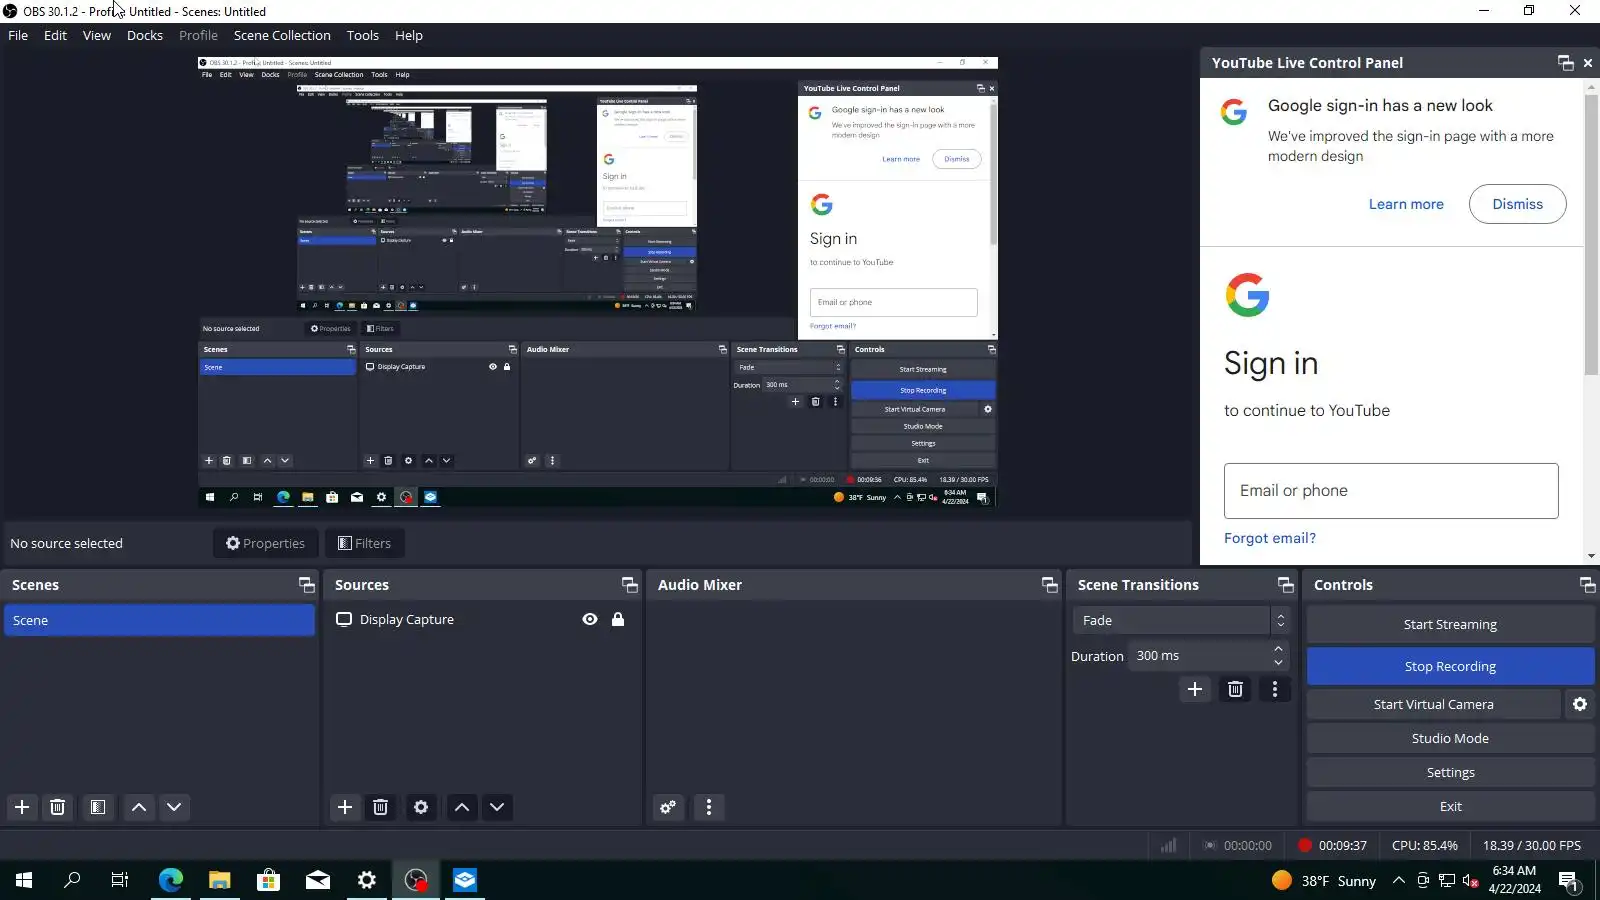Open source Filters button

[x=364, y=543]
